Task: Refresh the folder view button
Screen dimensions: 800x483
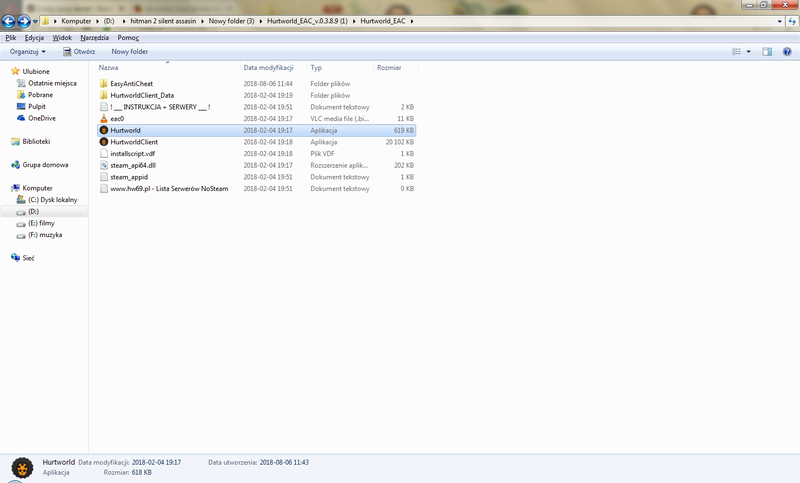Action: tap(792, 21)
